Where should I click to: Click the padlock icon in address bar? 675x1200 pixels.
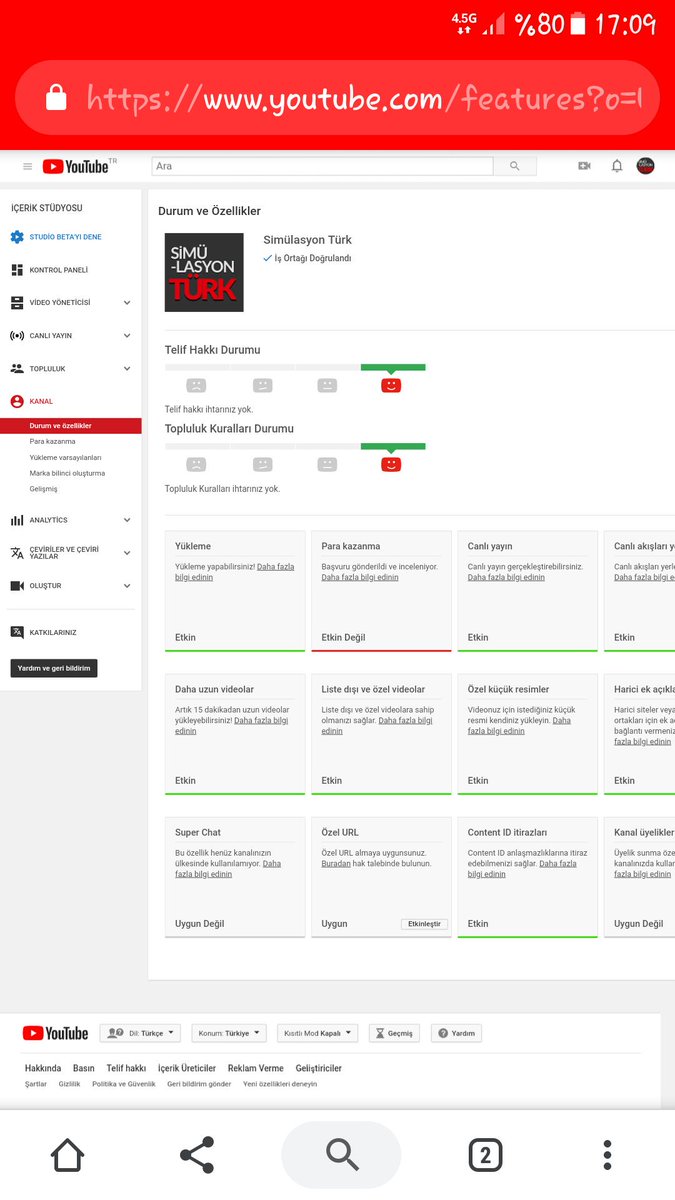click(56, 97)
